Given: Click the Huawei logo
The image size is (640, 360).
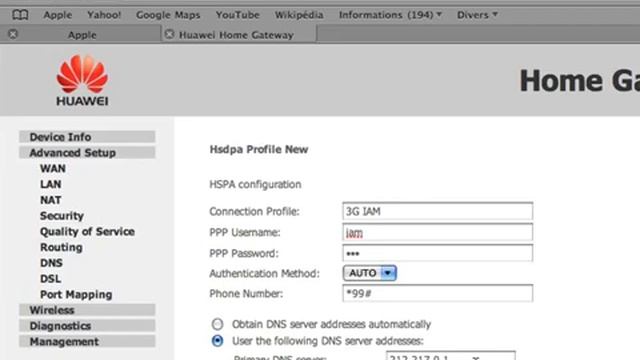Looking at the screenshot, I should [82, 80].
